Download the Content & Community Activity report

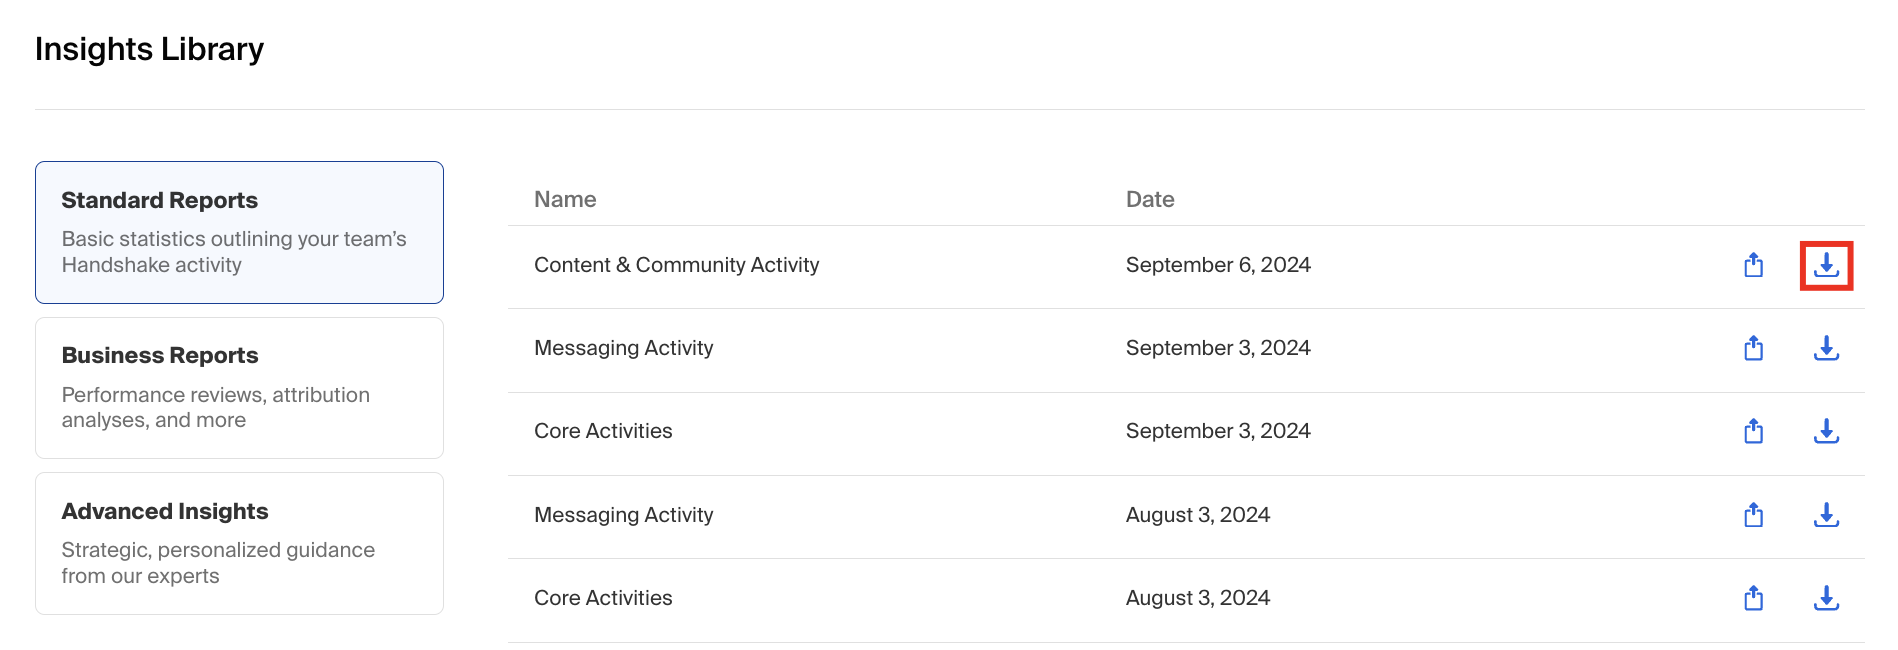(x=1826, y=265)
